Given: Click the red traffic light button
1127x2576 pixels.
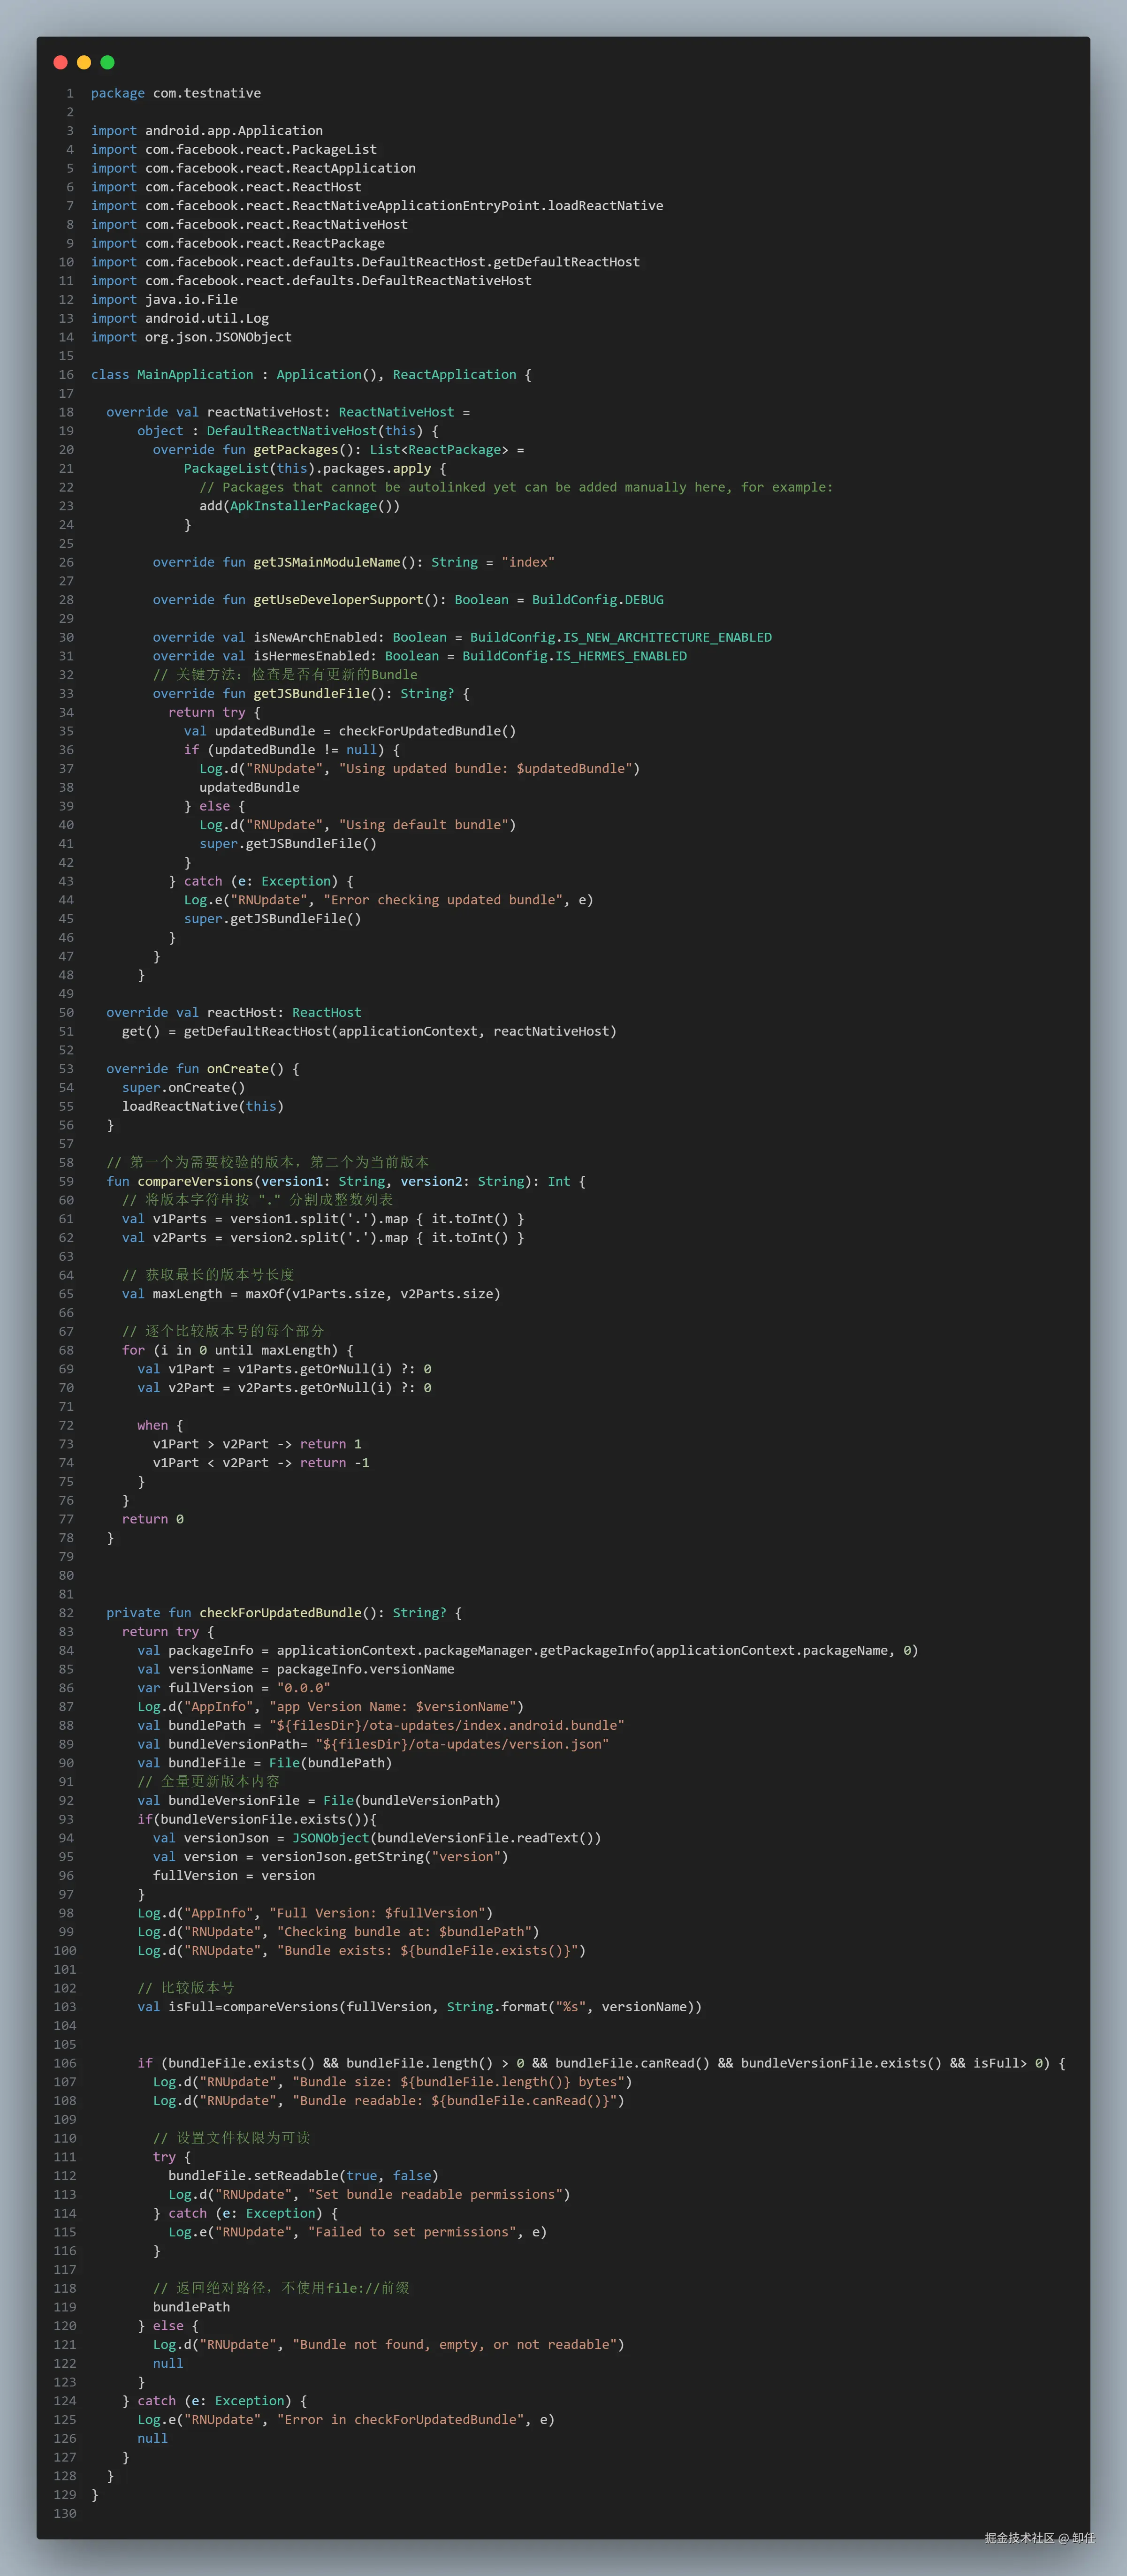Looking at the screenshot, I should pyautogui.click(x=61, y=62).
